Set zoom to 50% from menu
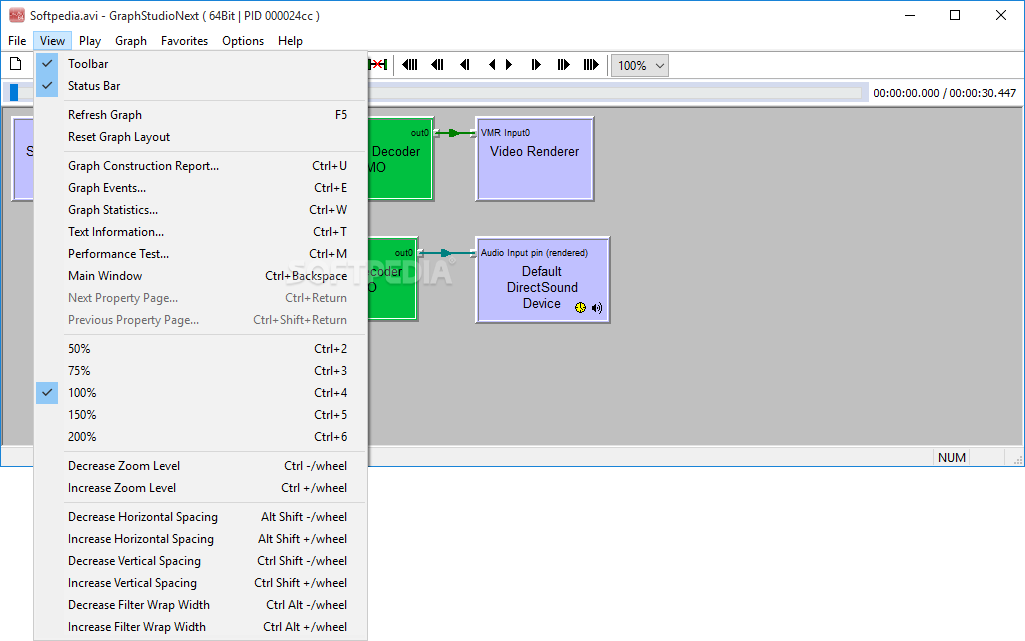 (x=201, y=349)
